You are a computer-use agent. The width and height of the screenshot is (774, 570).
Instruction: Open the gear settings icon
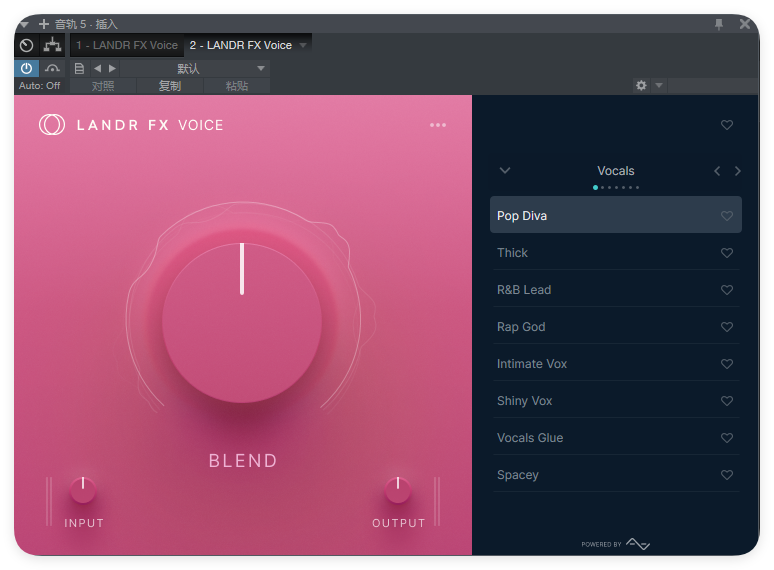click(x=641, y=85)
